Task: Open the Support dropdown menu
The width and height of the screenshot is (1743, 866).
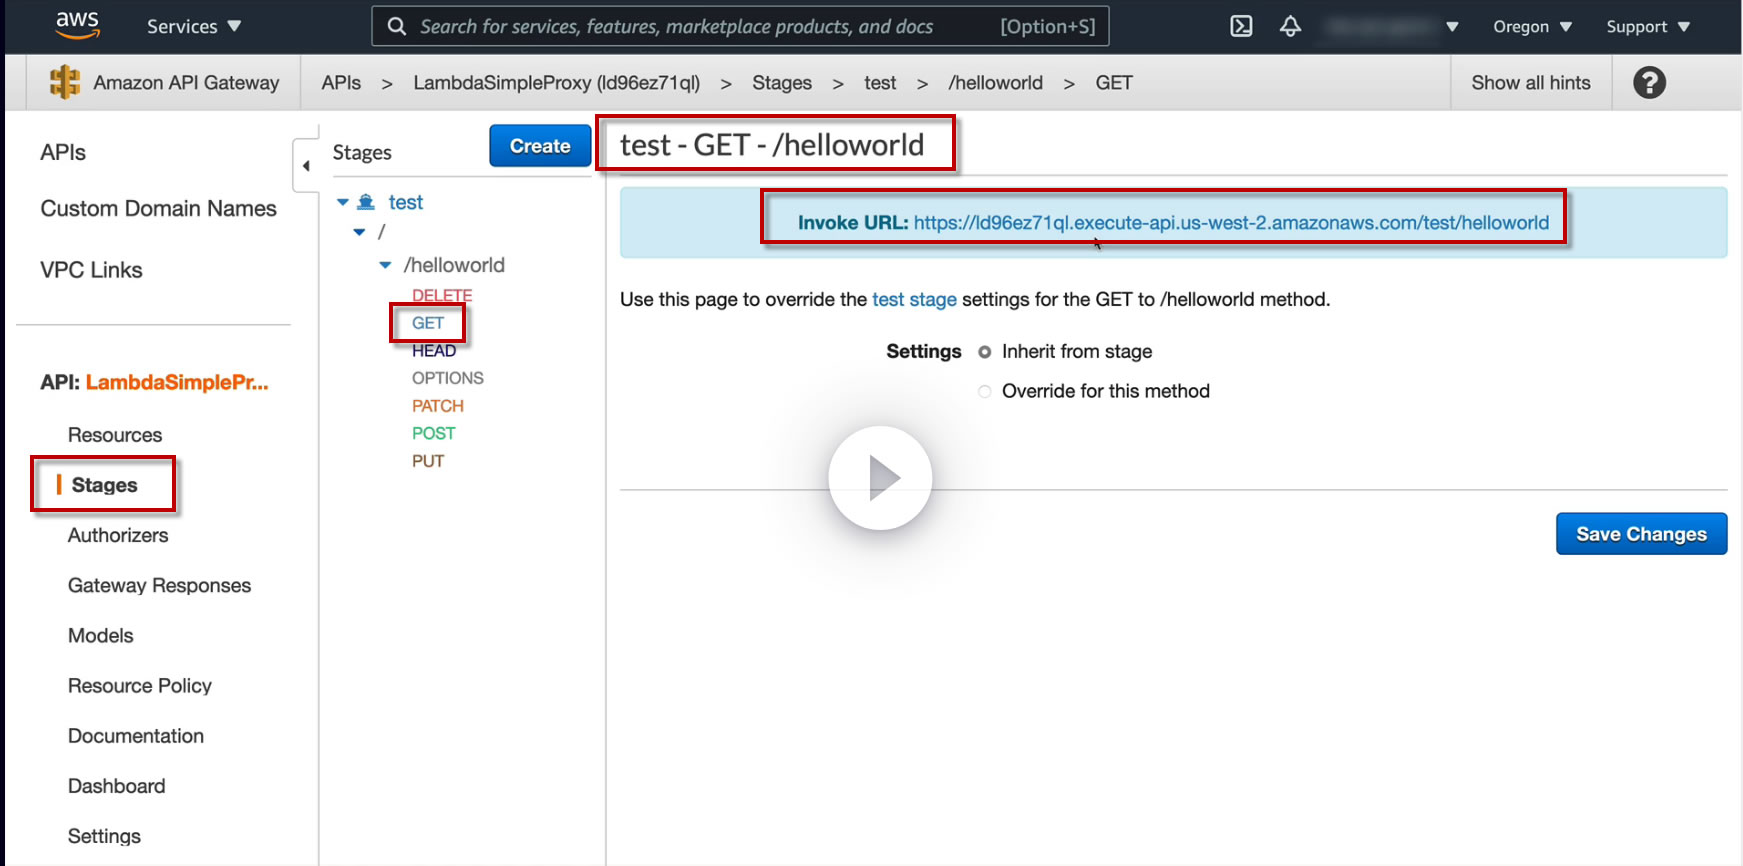Action: 1648,27
